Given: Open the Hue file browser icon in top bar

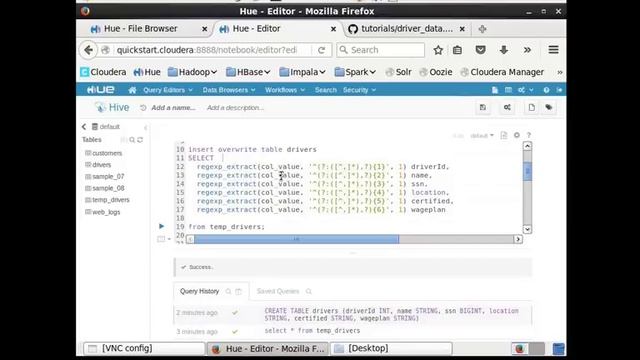Looking at the screenshot, I should pyautogui.click(x=495, y=90).
